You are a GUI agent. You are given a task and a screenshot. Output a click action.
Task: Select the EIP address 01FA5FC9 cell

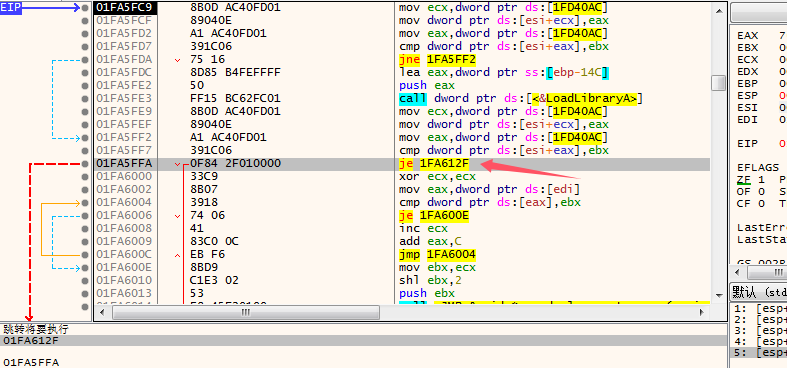coord(125,8)
